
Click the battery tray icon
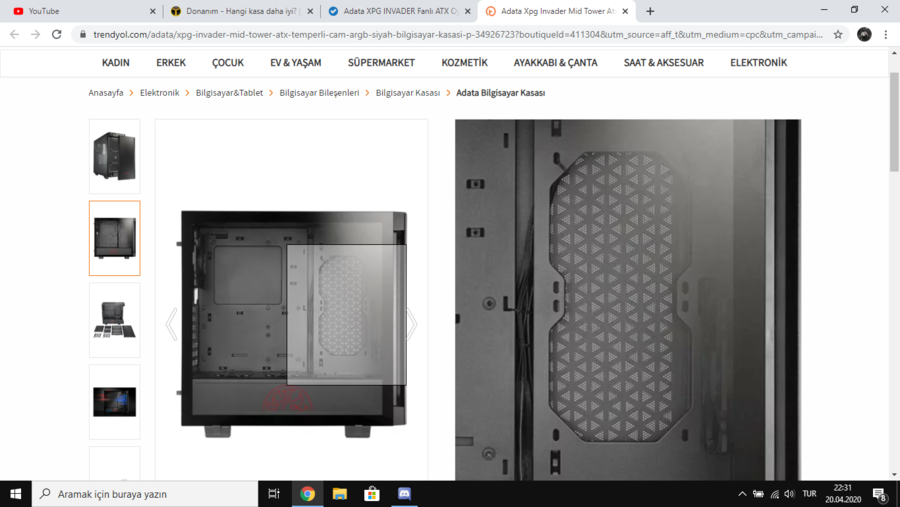click(758, 494)
